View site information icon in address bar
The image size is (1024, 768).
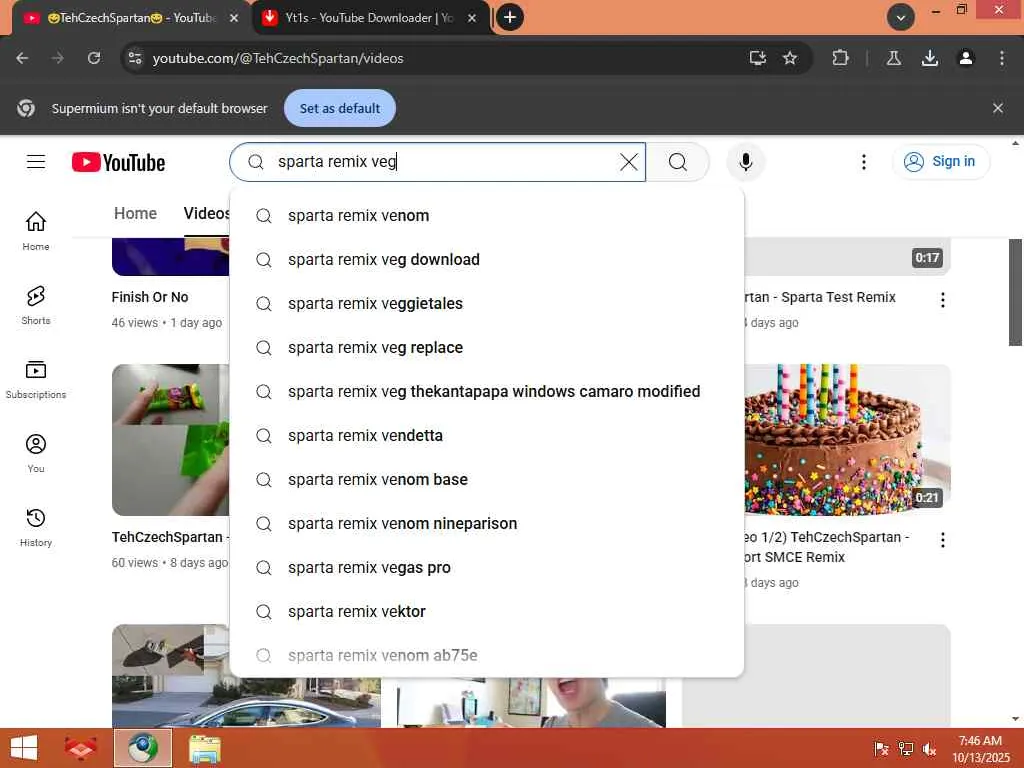(135, 58)
